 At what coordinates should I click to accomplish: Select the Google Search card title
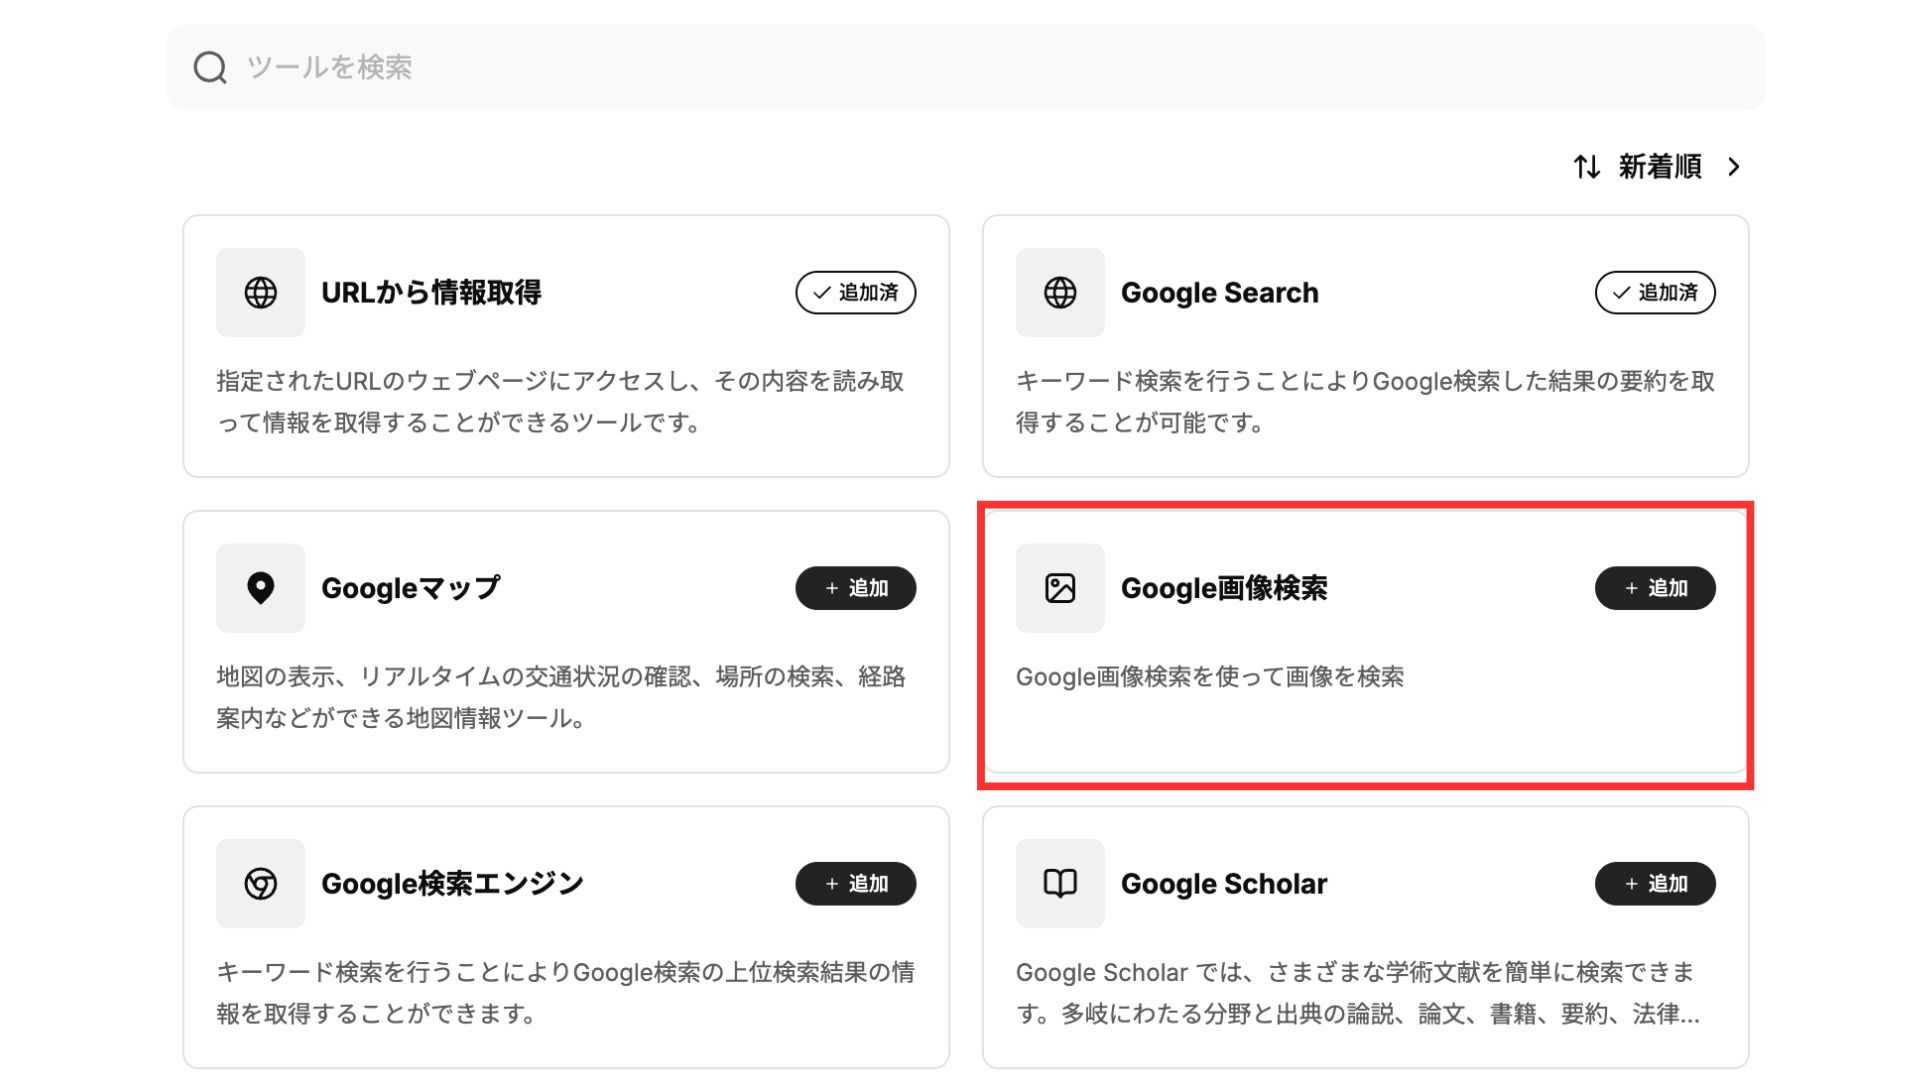point(1220,293)
